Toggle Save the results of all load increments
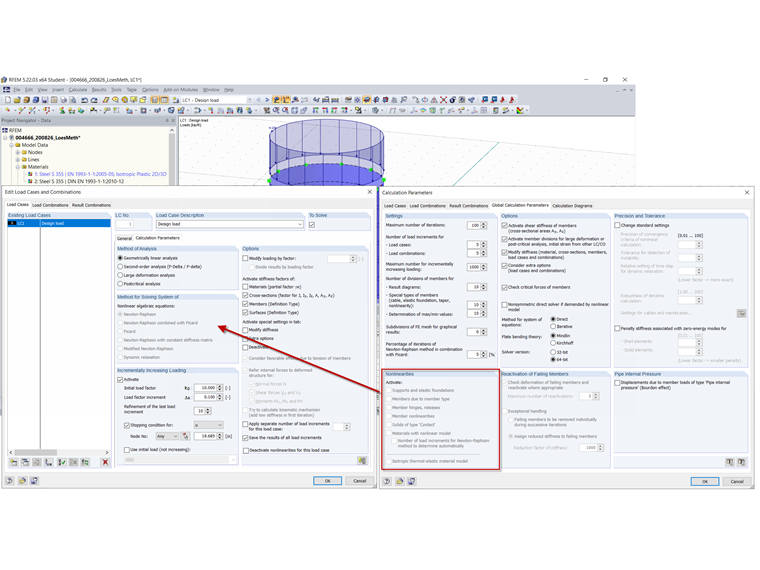The width and height of the screenshot is (760, 570). [245, 438]
